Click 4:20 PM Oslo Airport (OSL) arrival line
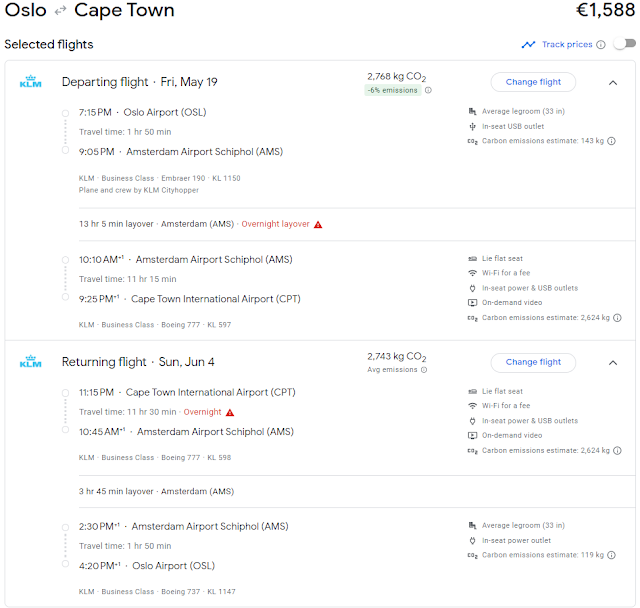 tap(147, 566)
